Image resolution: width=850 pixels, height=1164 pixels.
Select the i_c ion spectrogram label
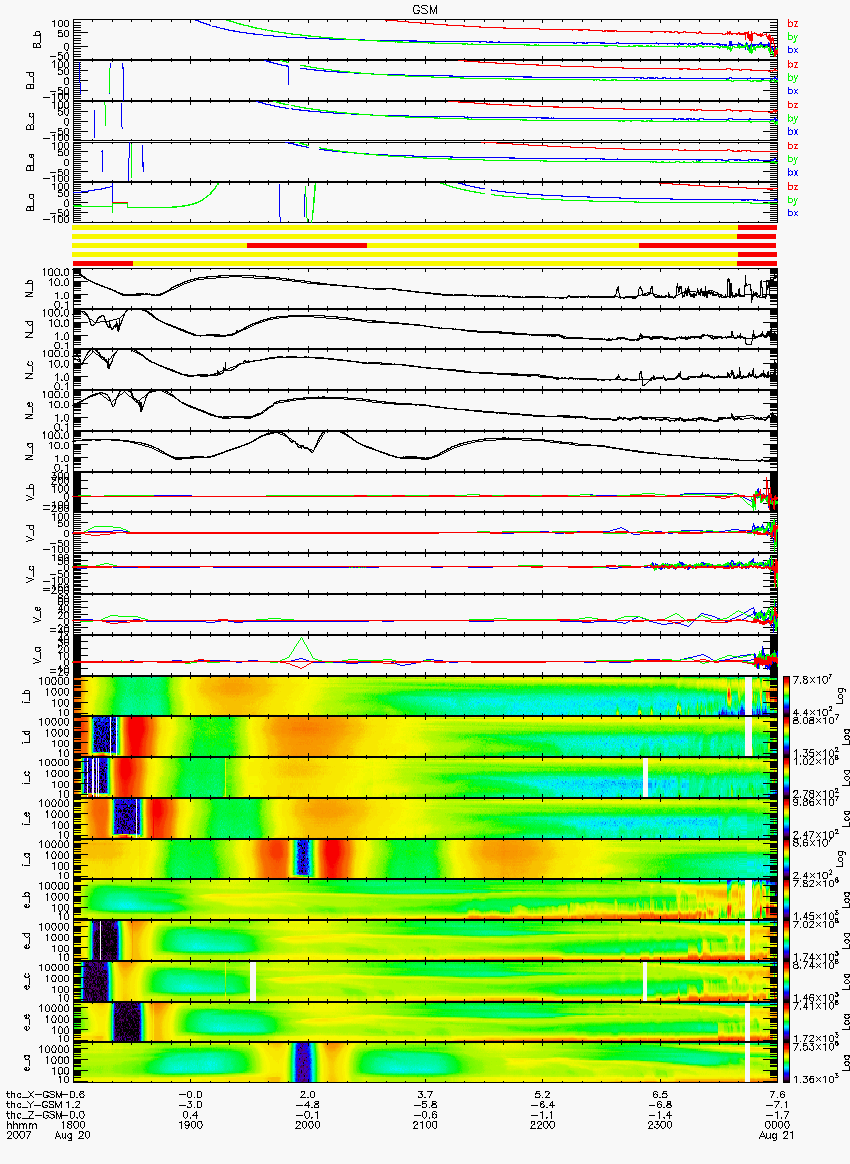click(x=27, y=776)
